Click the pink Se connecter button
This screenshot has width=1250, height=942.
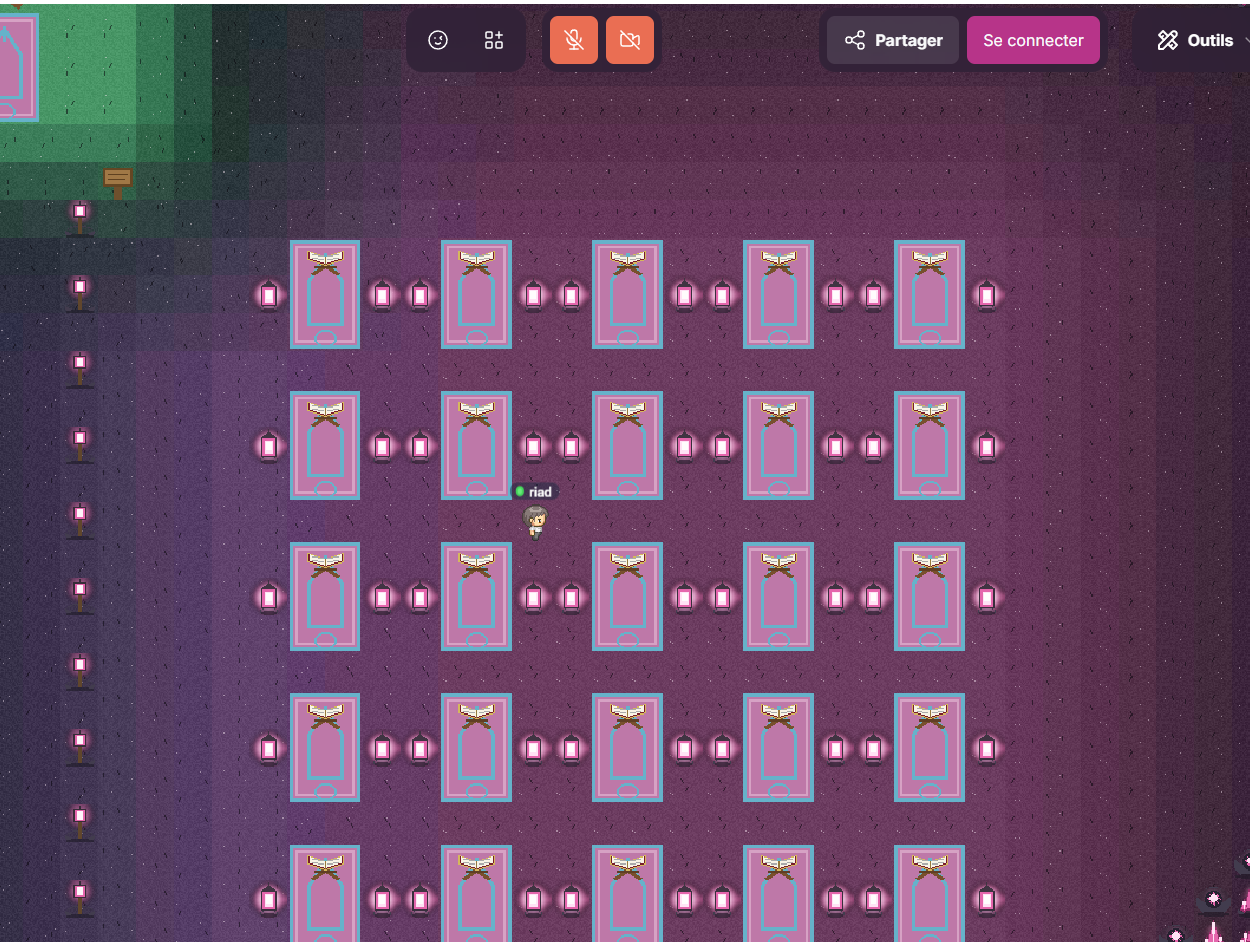[1033, 40]
